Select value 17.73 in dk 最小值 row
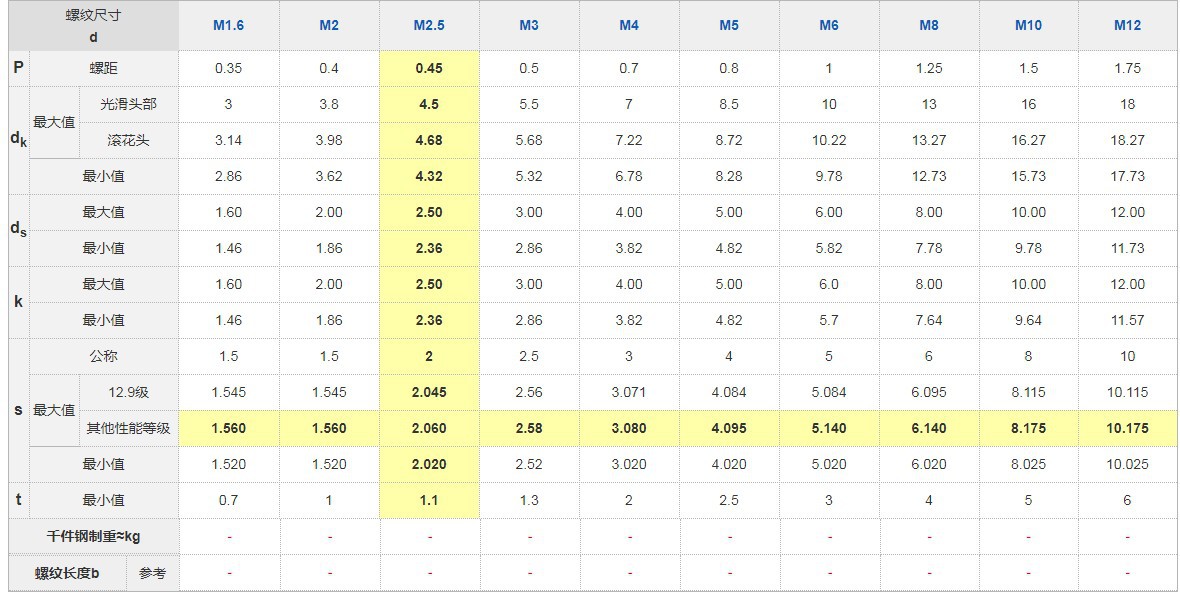Viewport: 1180px width, 592px height. tap(1127, 176)
